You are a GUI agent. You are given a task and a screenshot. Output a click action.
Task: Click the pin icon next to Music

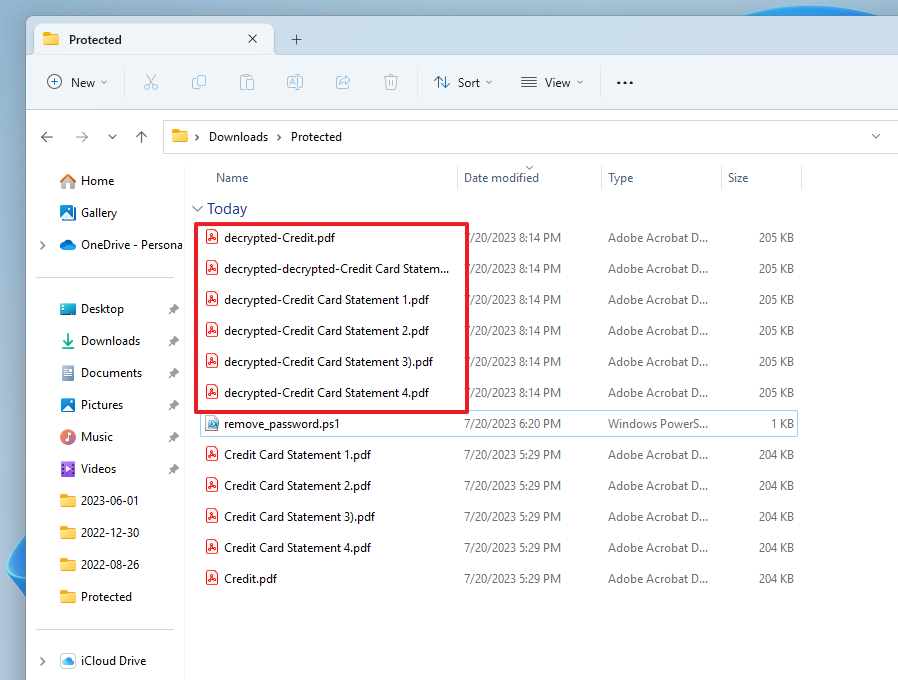pos(174,438)
